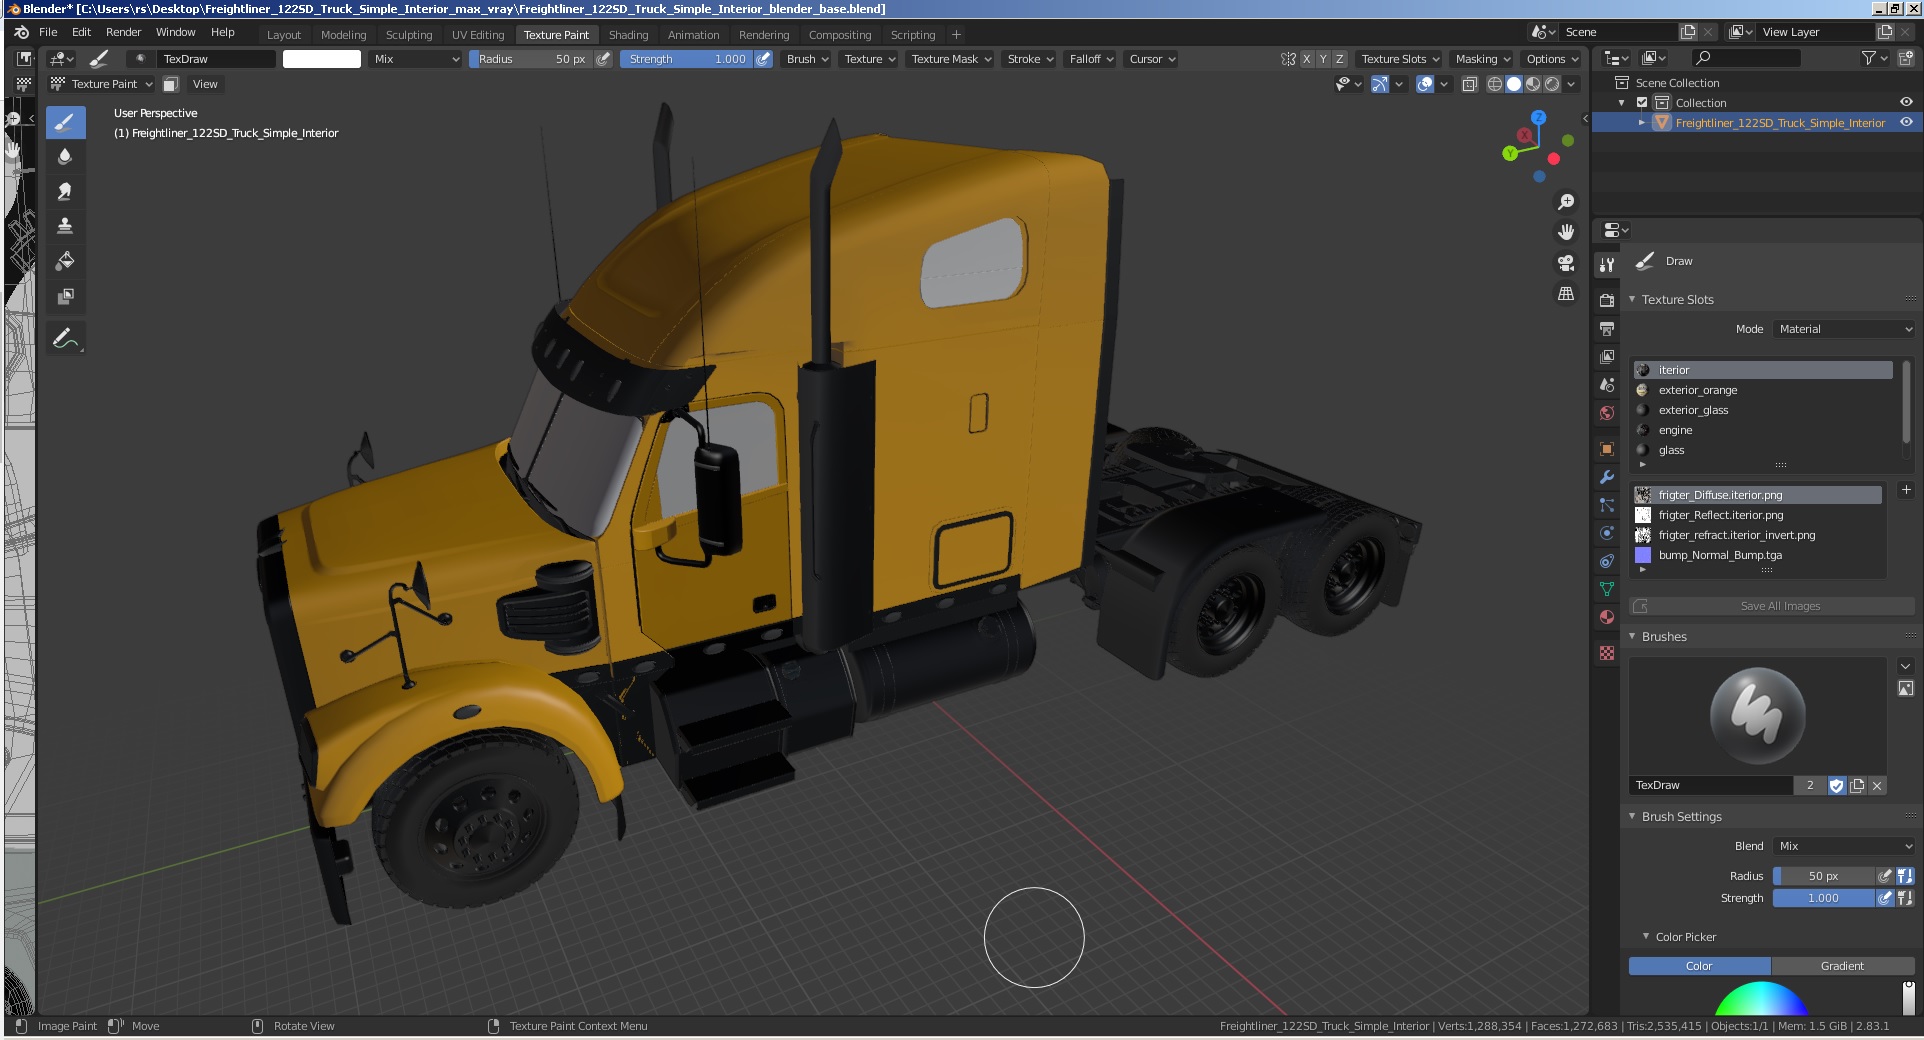Open the Physics properties tab

pos(1607,533)
